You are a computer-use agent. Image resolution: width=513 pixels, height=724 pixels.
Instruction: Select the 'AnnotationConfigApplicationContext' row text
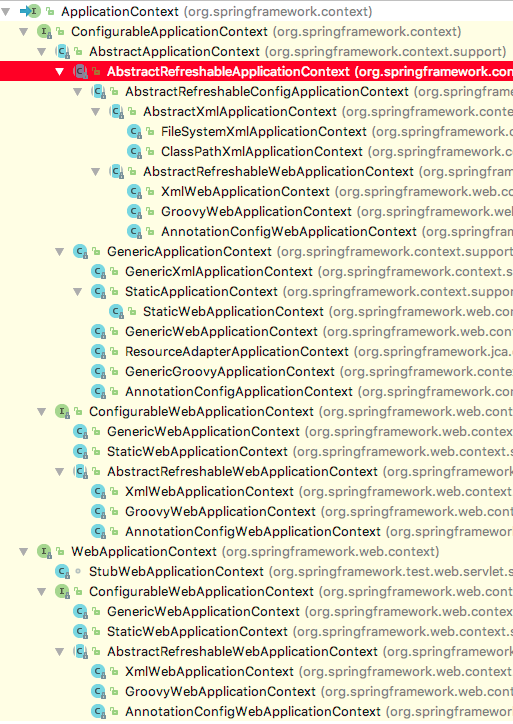click(x=239, y=392)
